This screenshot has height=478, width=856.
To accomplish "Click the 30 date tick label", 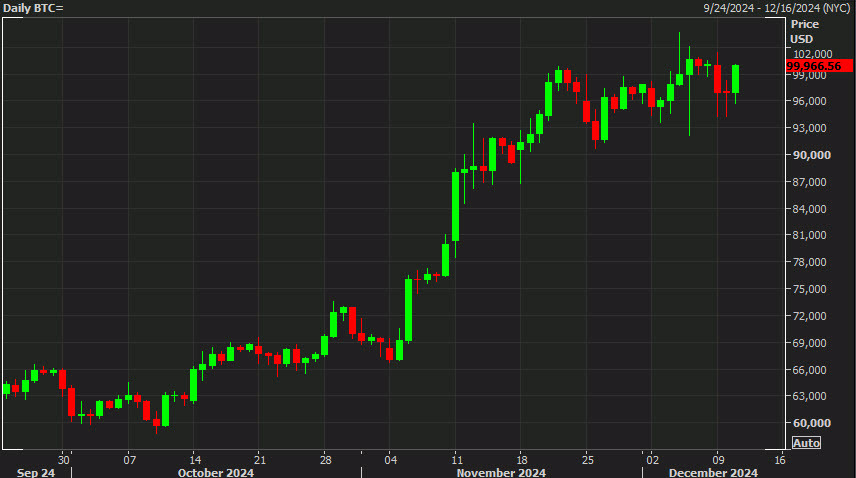I will click(64, 460).
